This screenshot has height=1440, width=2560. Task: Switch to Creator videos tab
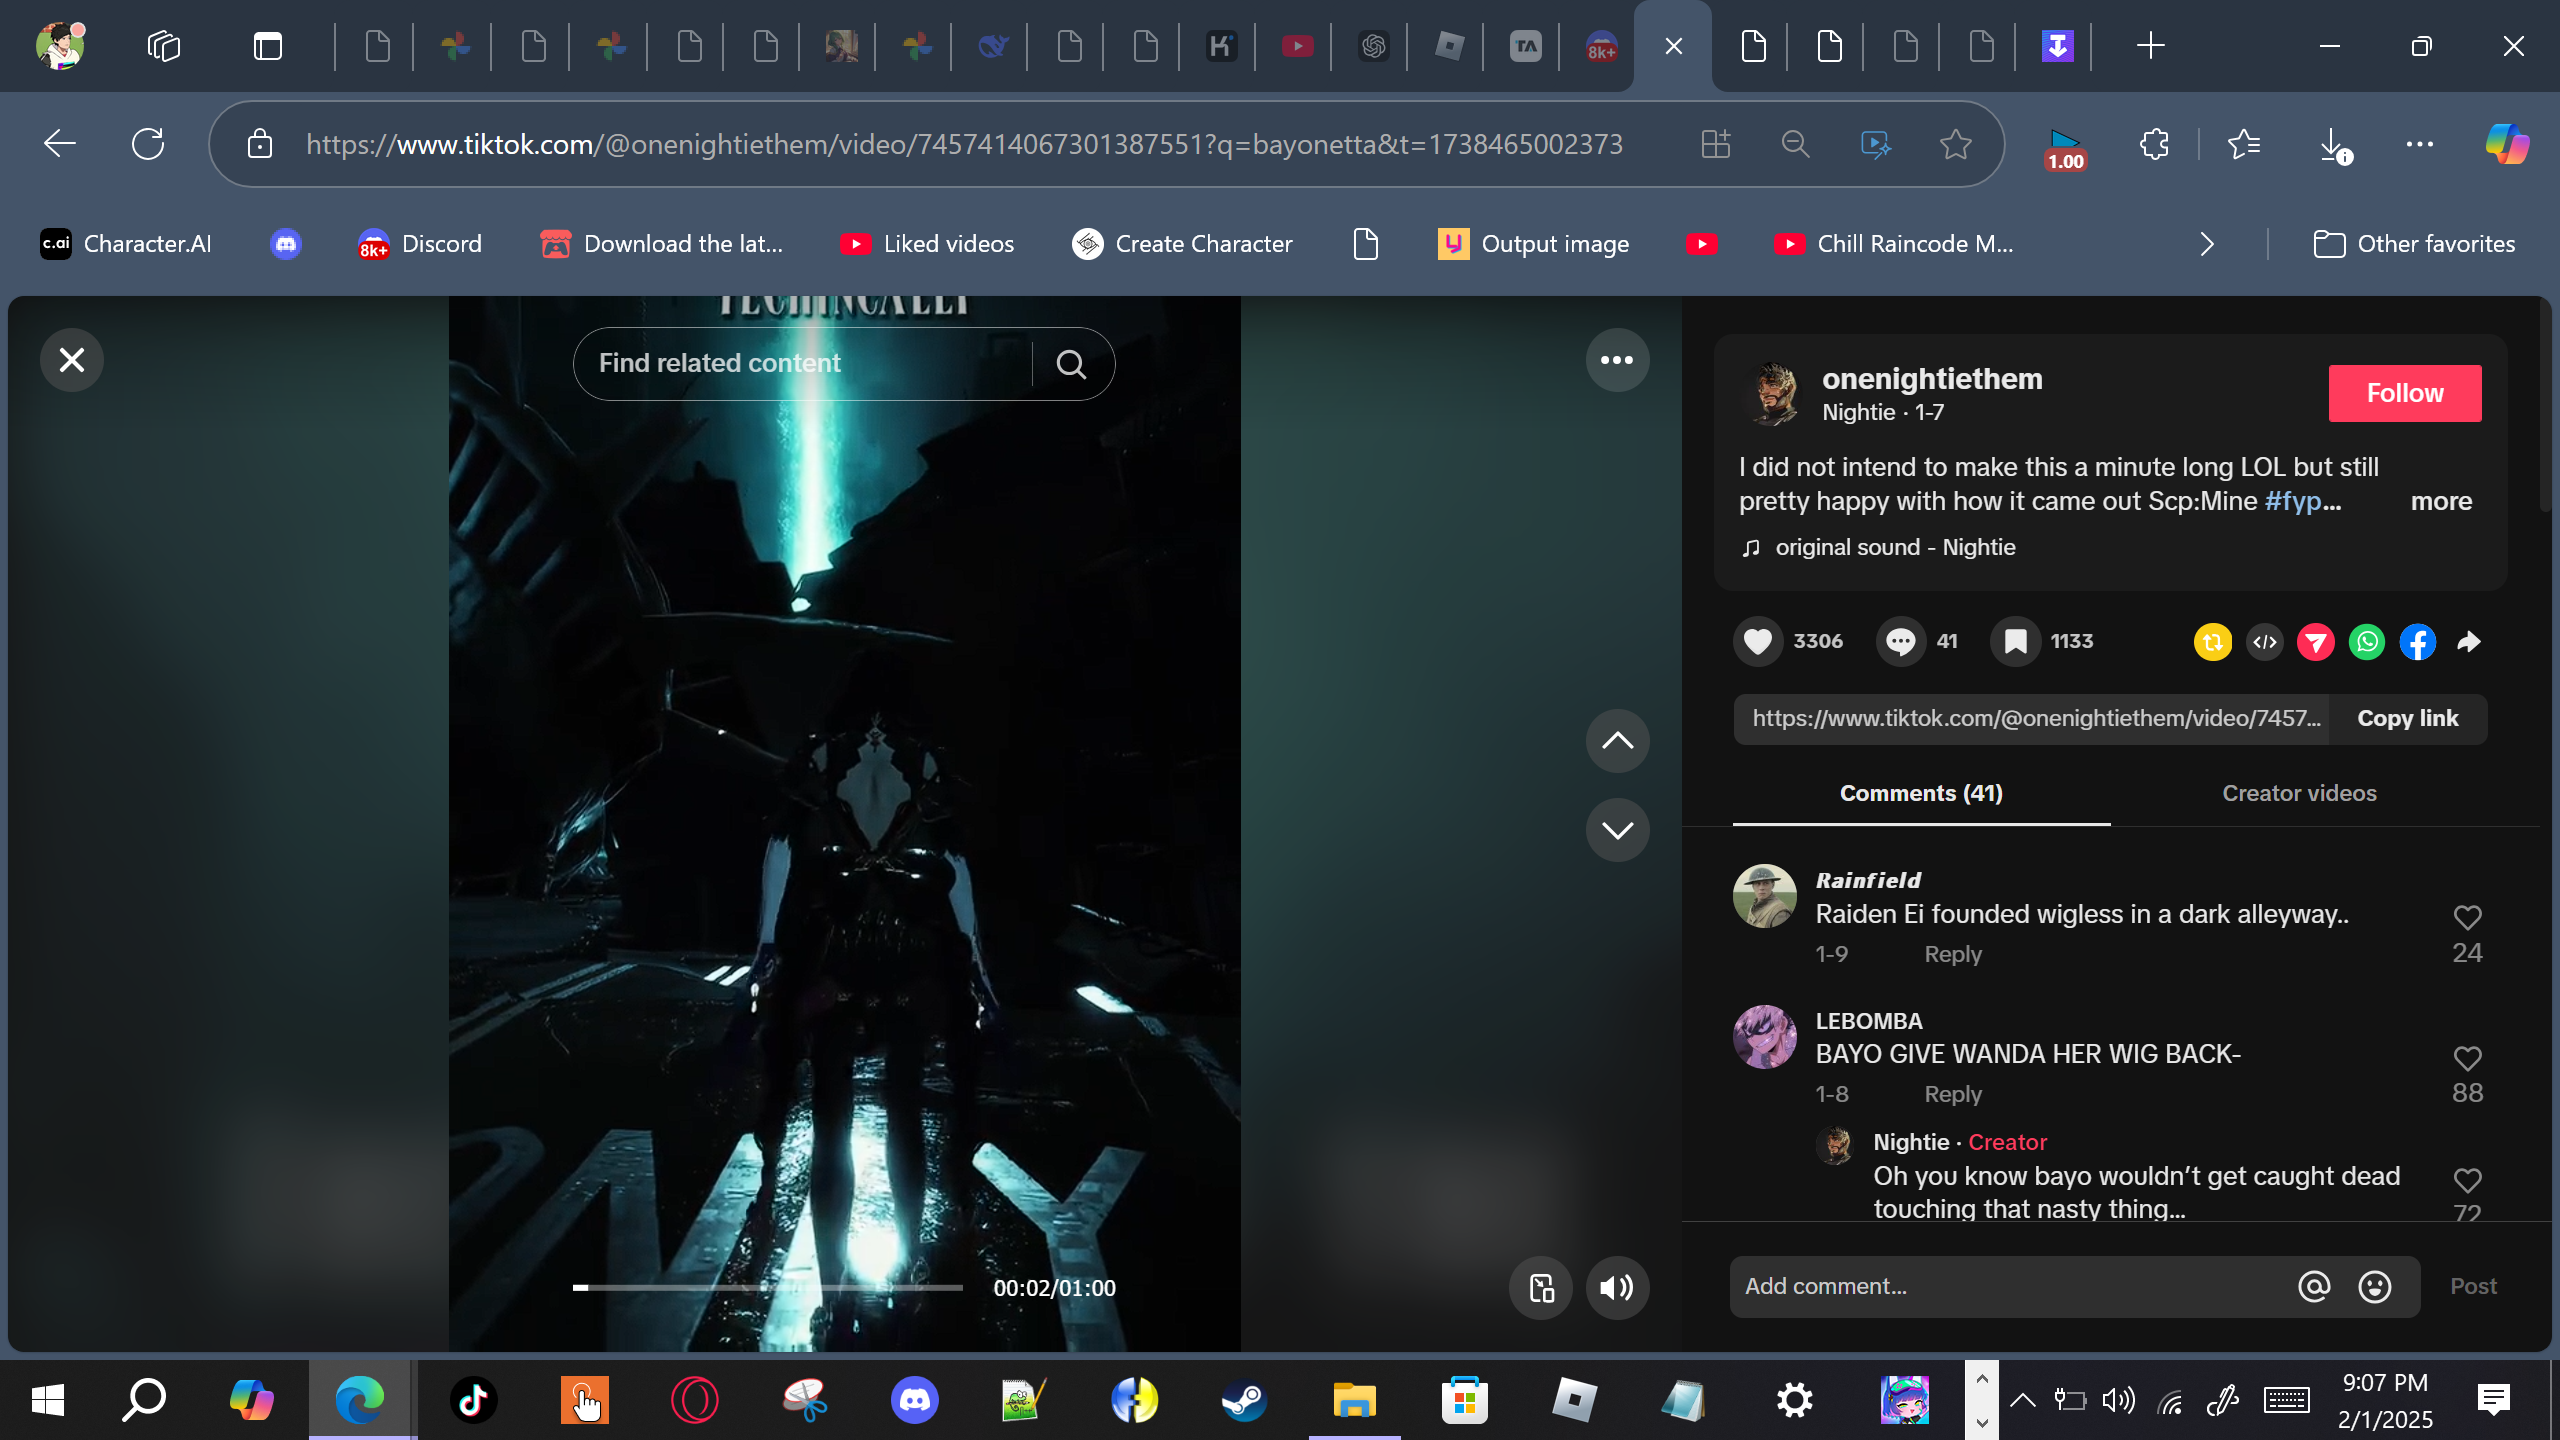[x=2299, y=793]
